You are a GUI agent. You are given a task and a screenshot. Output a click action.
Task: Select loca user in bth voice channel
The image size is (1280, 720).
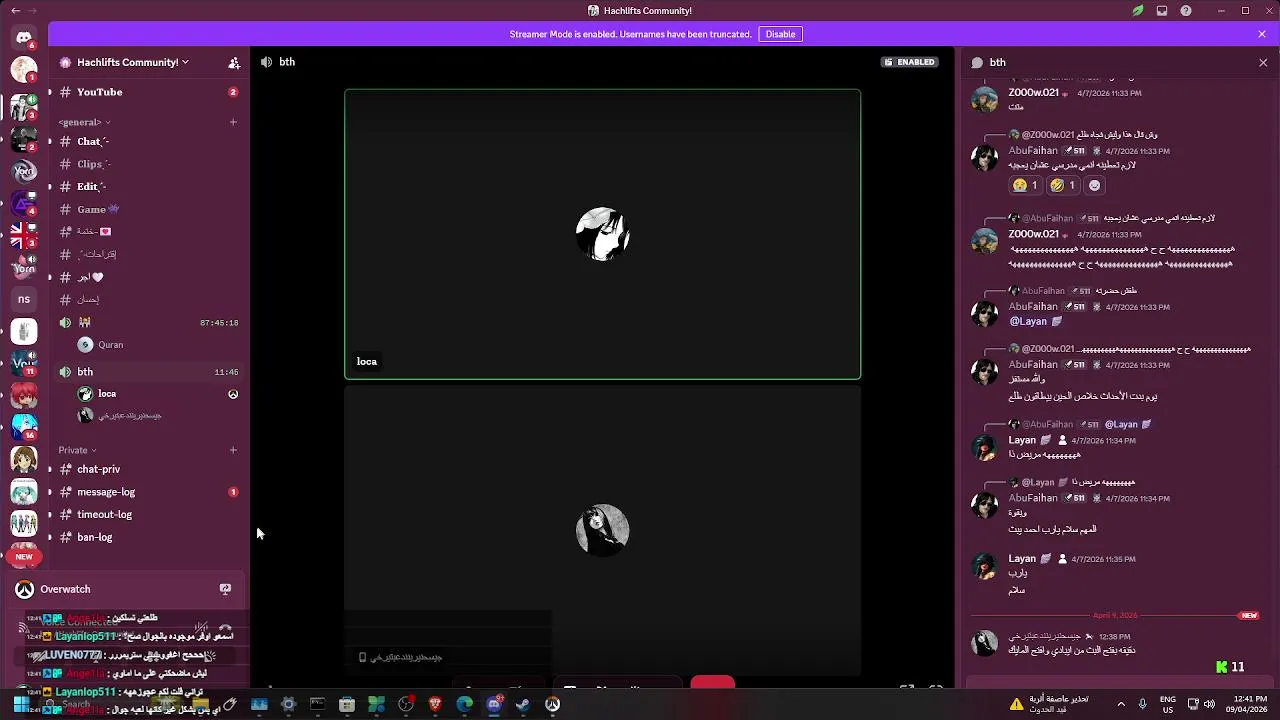(x=159, y=394)
